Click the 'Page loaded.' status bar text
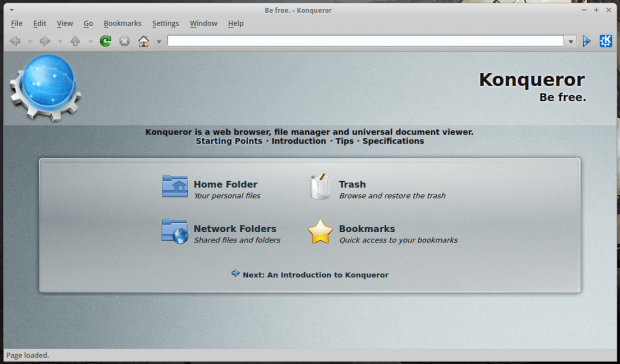620x364 pixels. (x=28, y=355)
